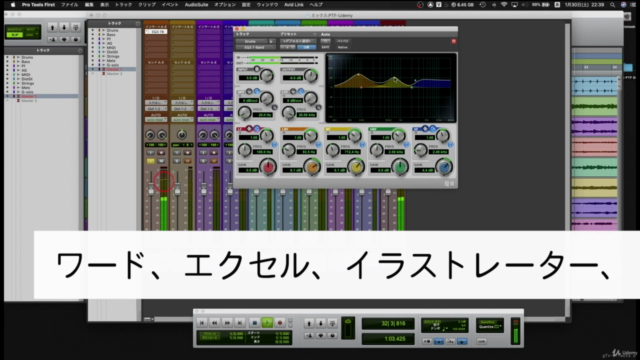
Task: Invert phase on the EQ input section
Action: [257, 69]
